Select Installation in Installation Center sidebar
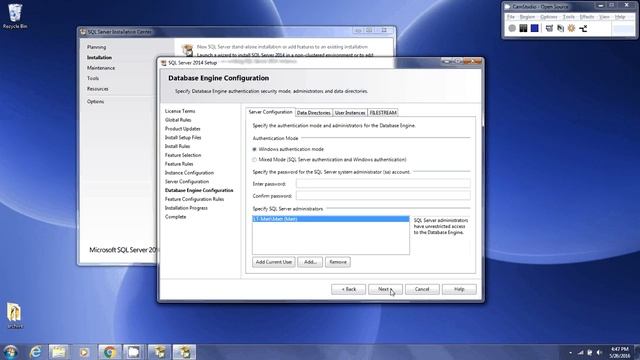This screenshot has width=640, height=360. (x=99, y=58)
